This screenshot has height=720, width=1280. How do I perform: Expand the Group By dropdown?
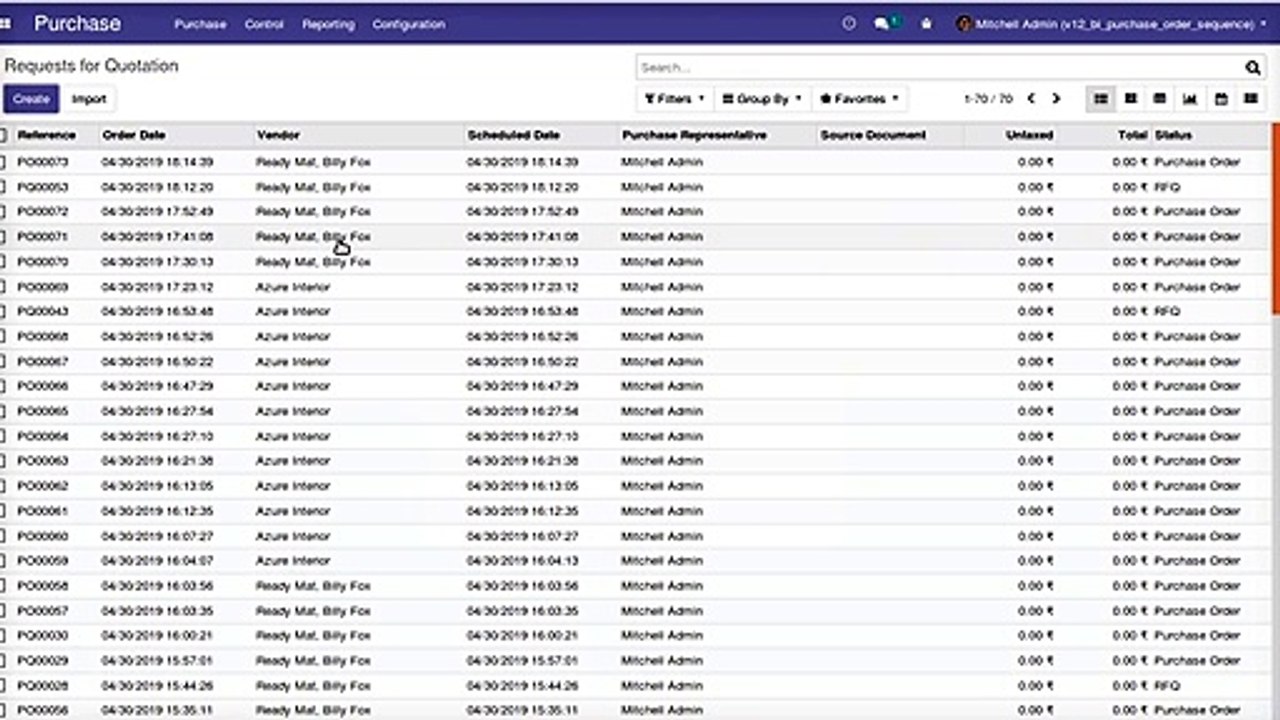[x=762, y=99]
